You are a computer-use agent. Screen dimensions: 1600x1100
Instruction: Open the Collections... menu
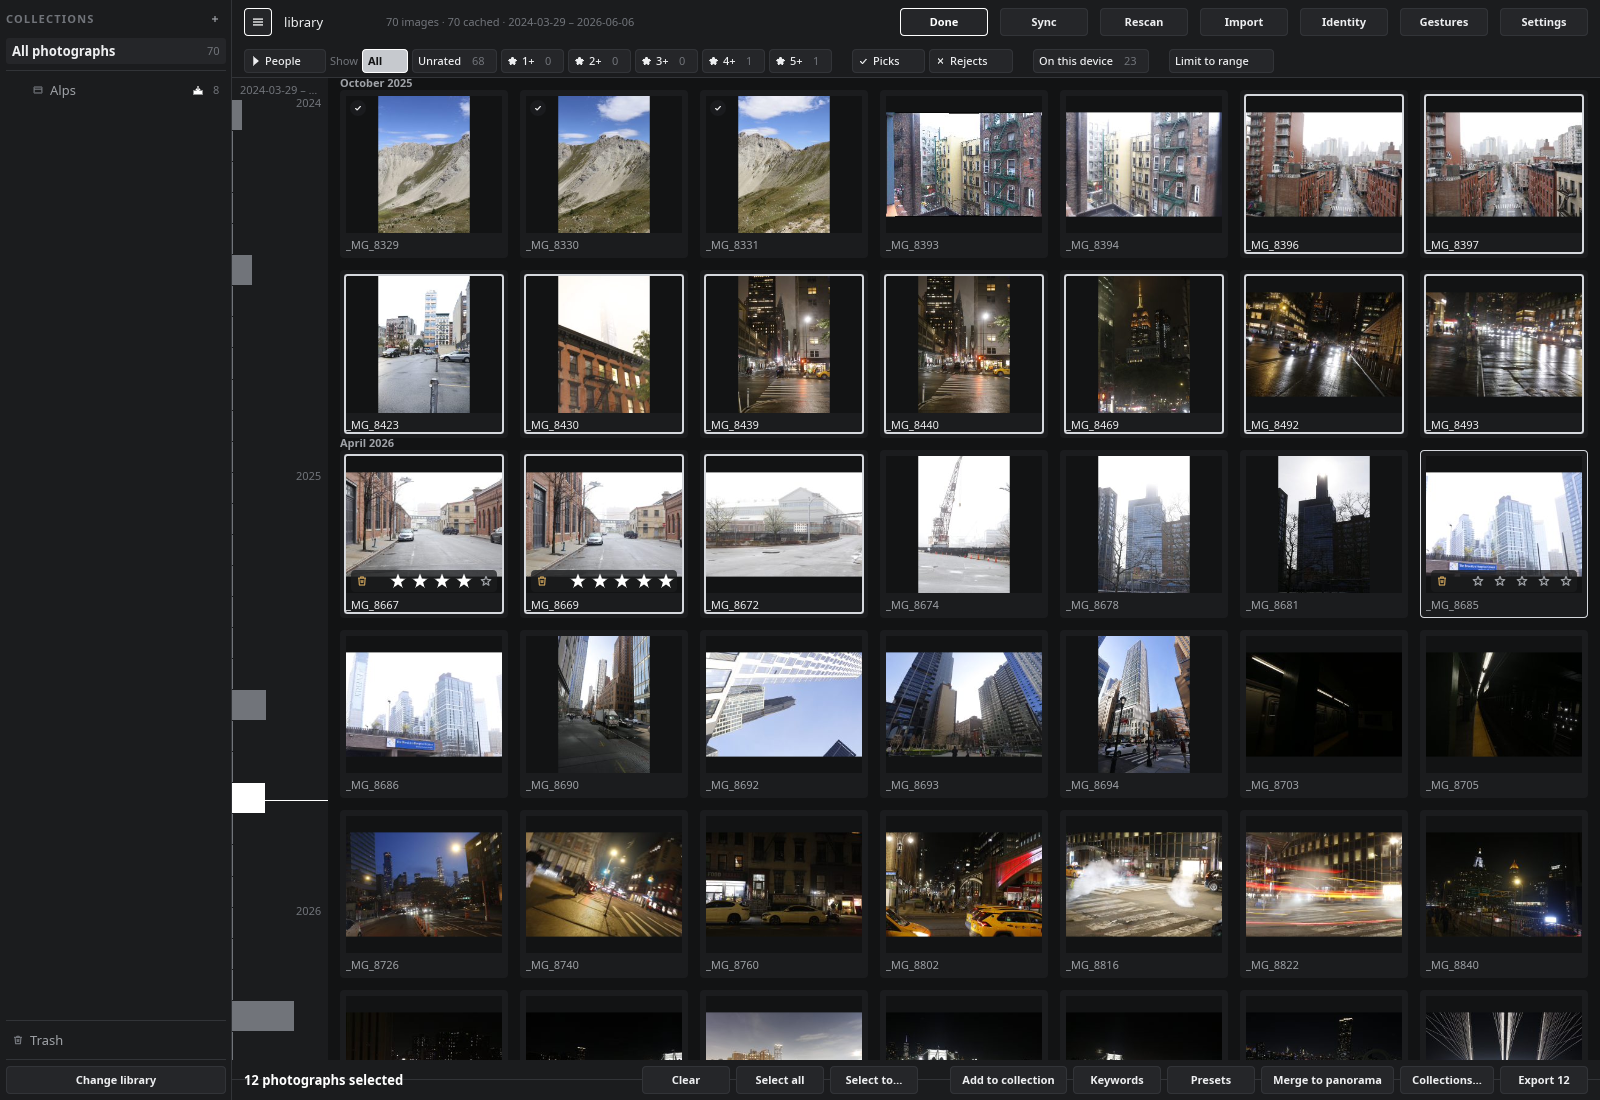tap(1447, 1080)
